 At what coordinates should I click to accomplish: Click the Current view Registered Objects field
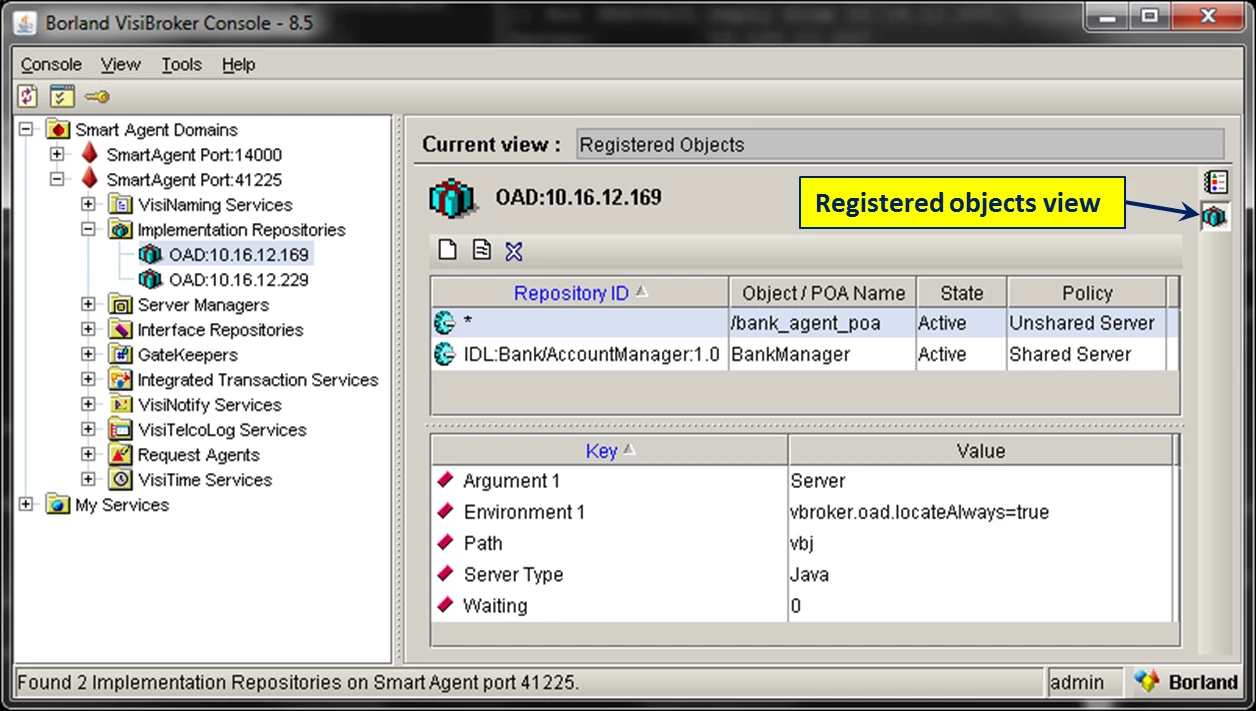point(900,144)
